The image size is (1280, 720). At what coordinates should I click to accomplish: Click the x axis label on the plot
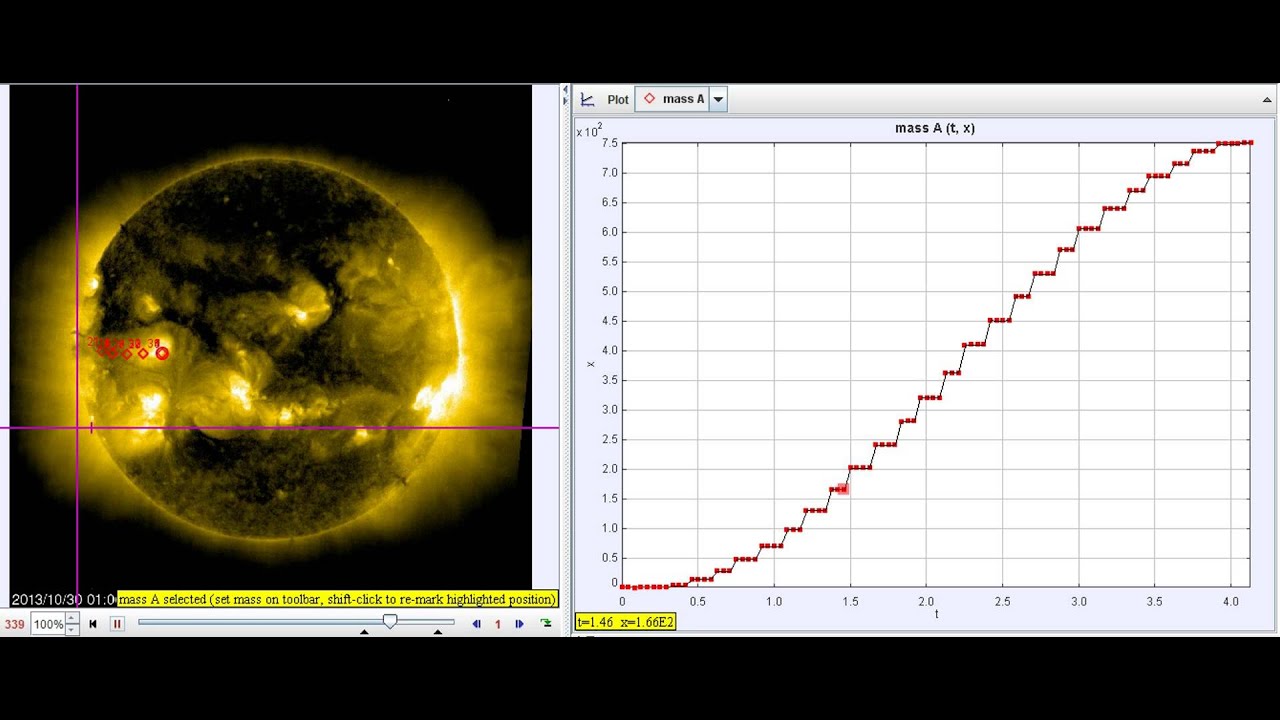click(x=591, y=364)
